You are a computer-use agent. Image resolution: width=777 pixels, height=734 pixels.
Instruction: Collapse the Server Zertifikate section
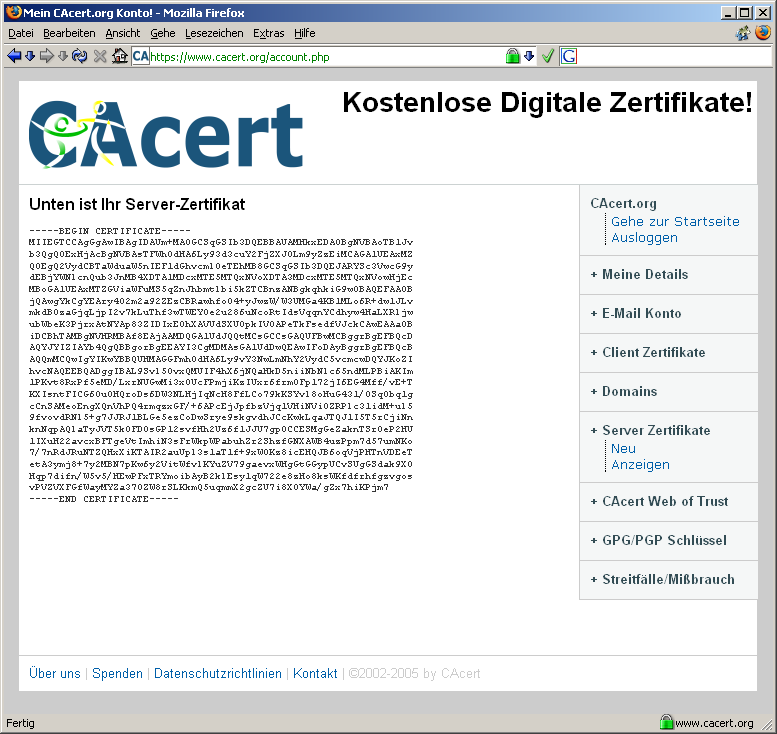(x=650, y=430)
